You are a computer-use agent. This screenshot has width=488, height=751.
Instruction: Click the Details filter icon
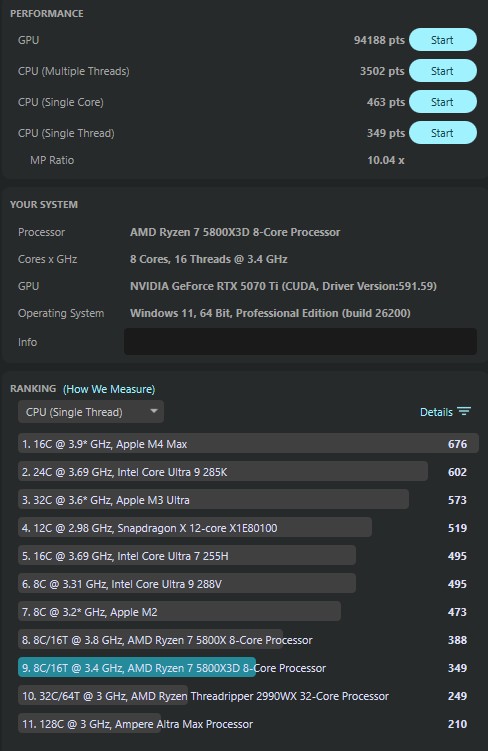(x=464, y=411)
